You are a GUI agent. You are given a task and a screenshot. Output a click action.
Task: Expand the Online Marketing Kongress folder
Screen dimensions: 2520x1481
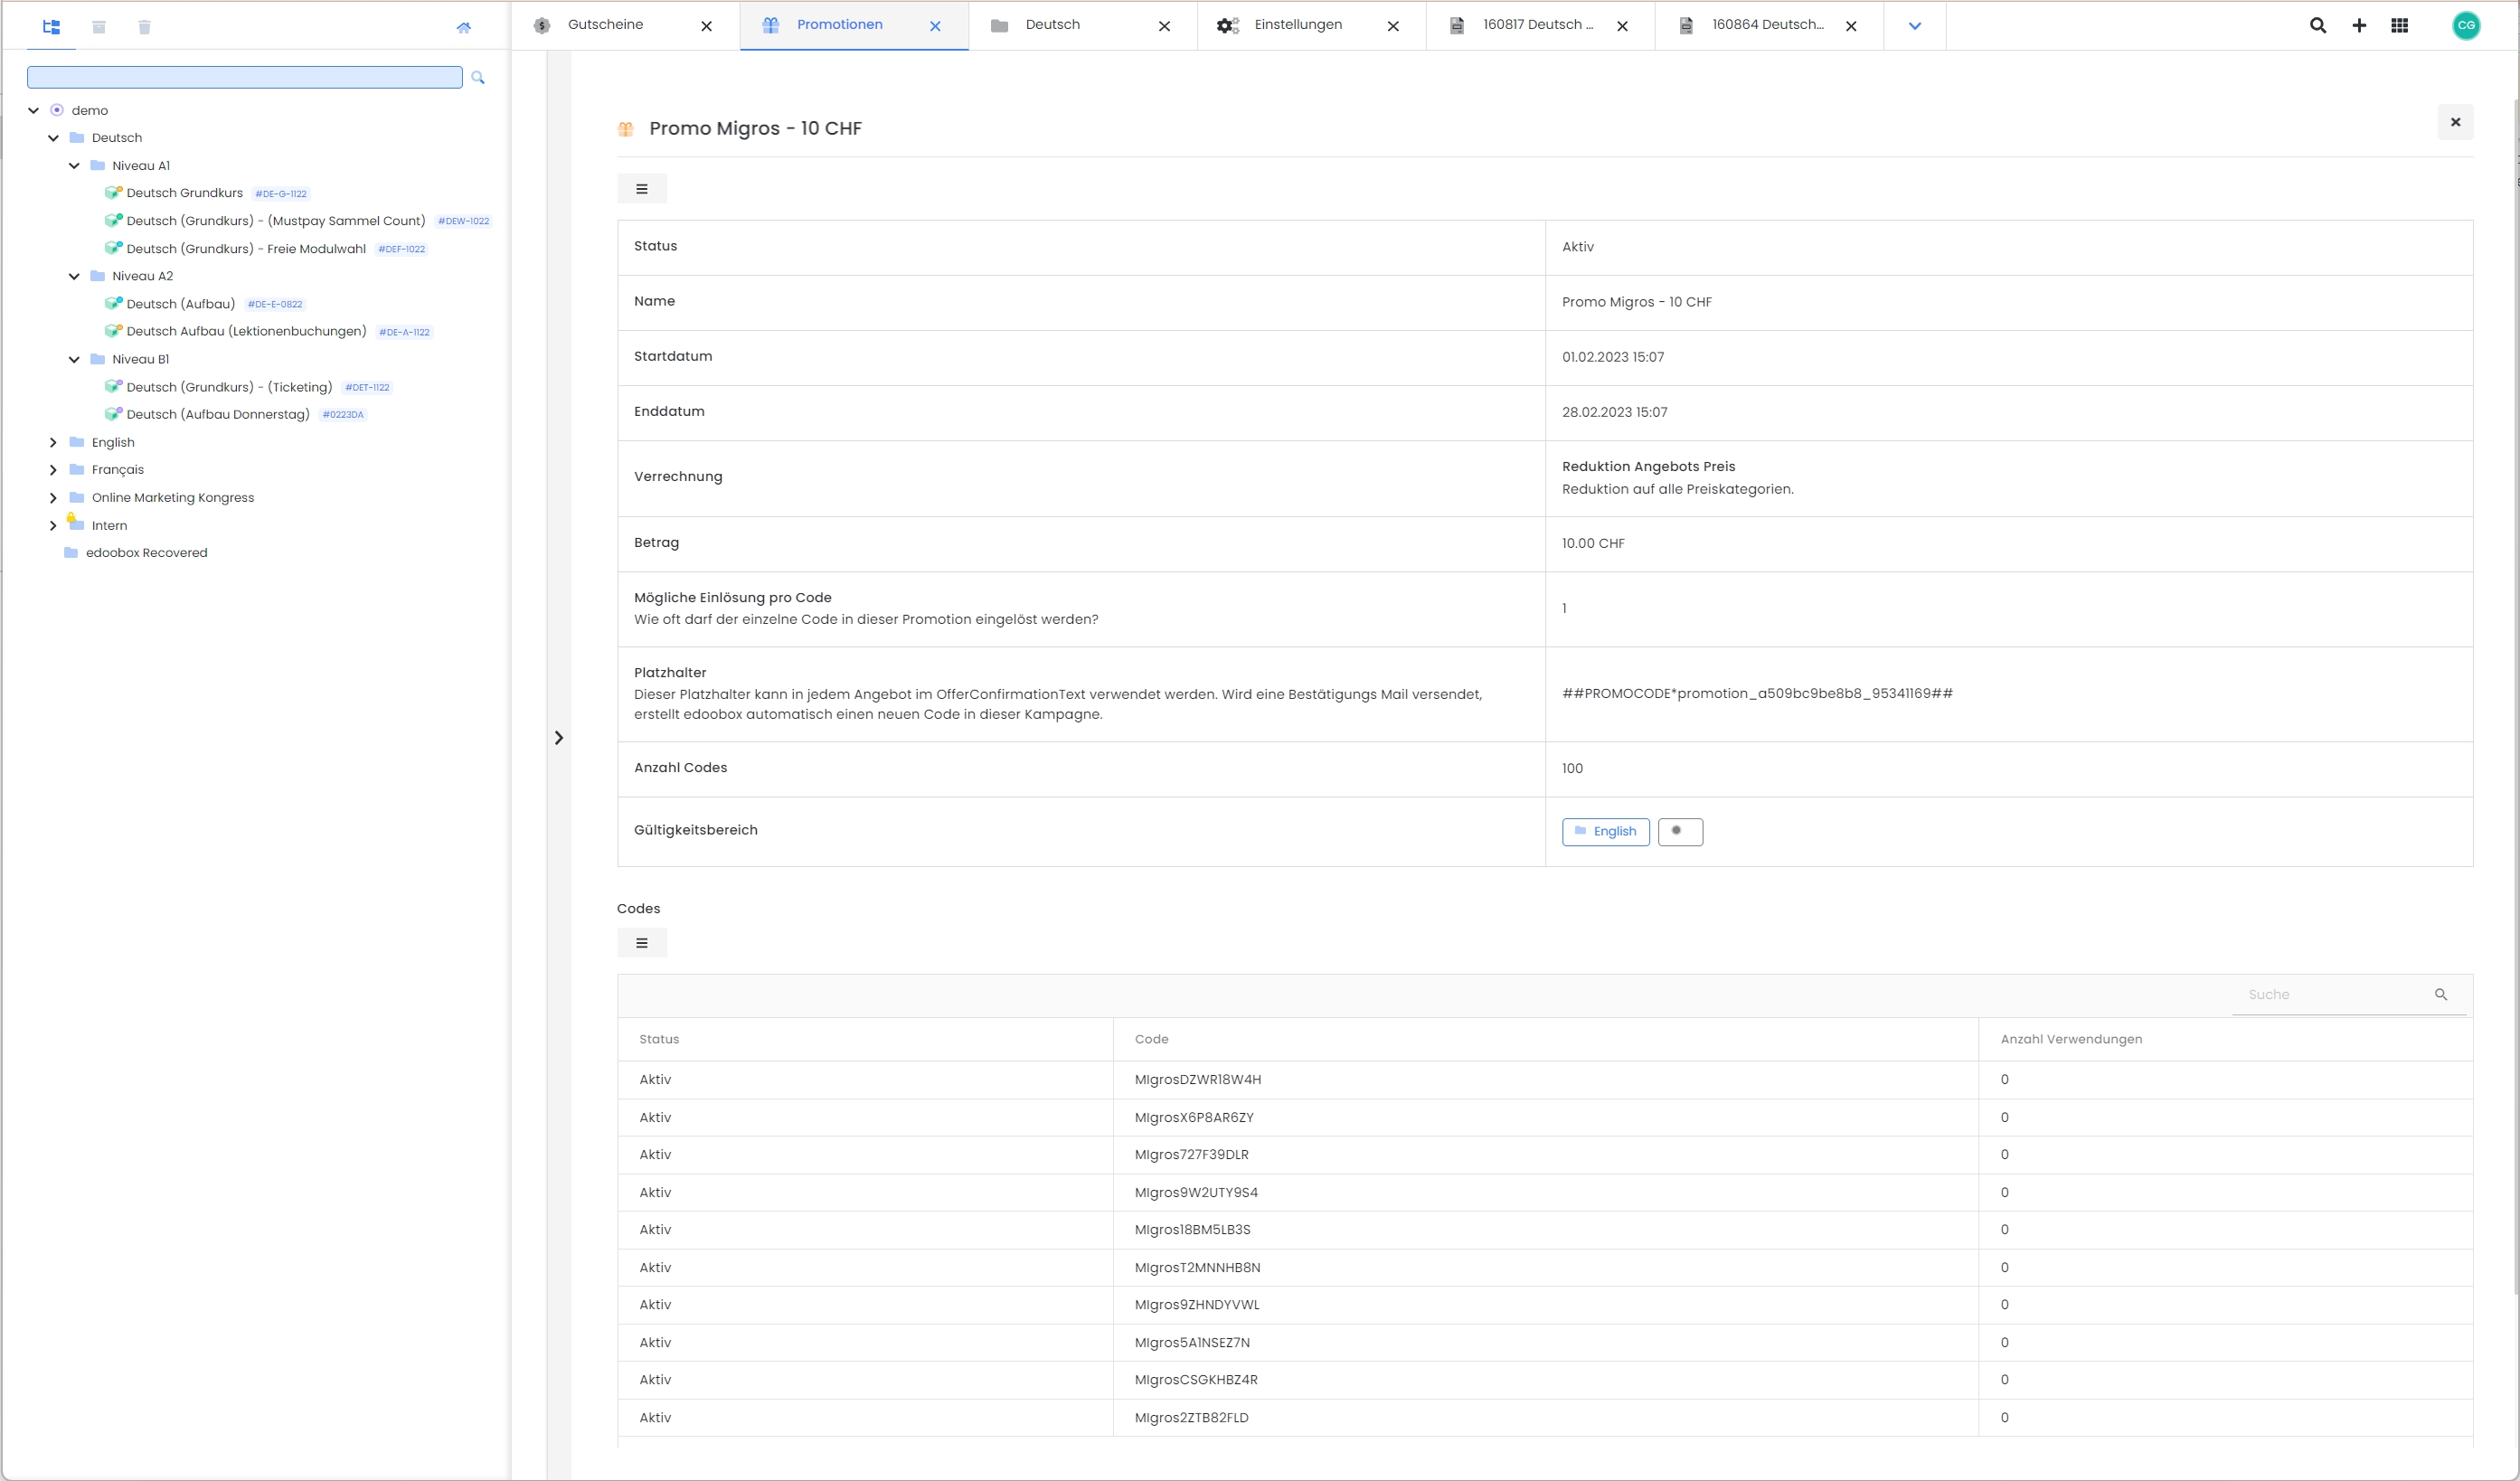[x=53, y=497]
